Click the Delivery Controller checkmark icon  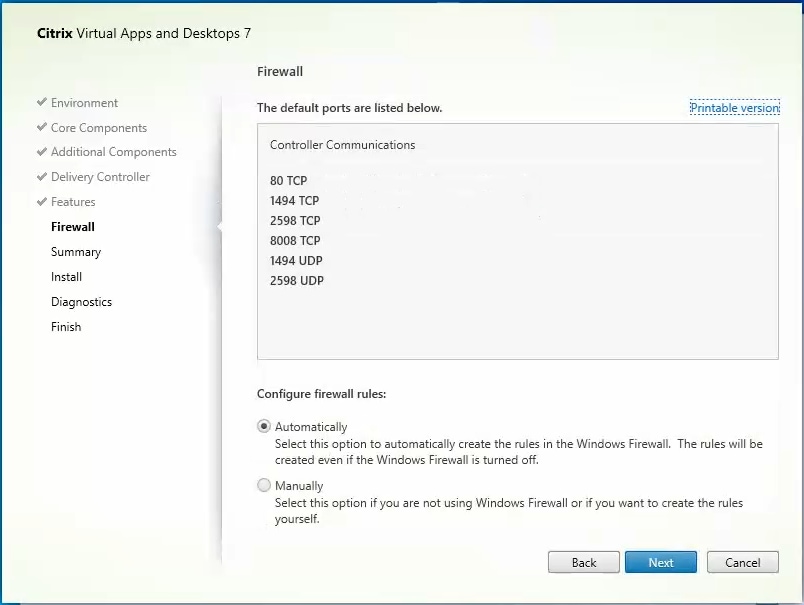pos(41,177)
